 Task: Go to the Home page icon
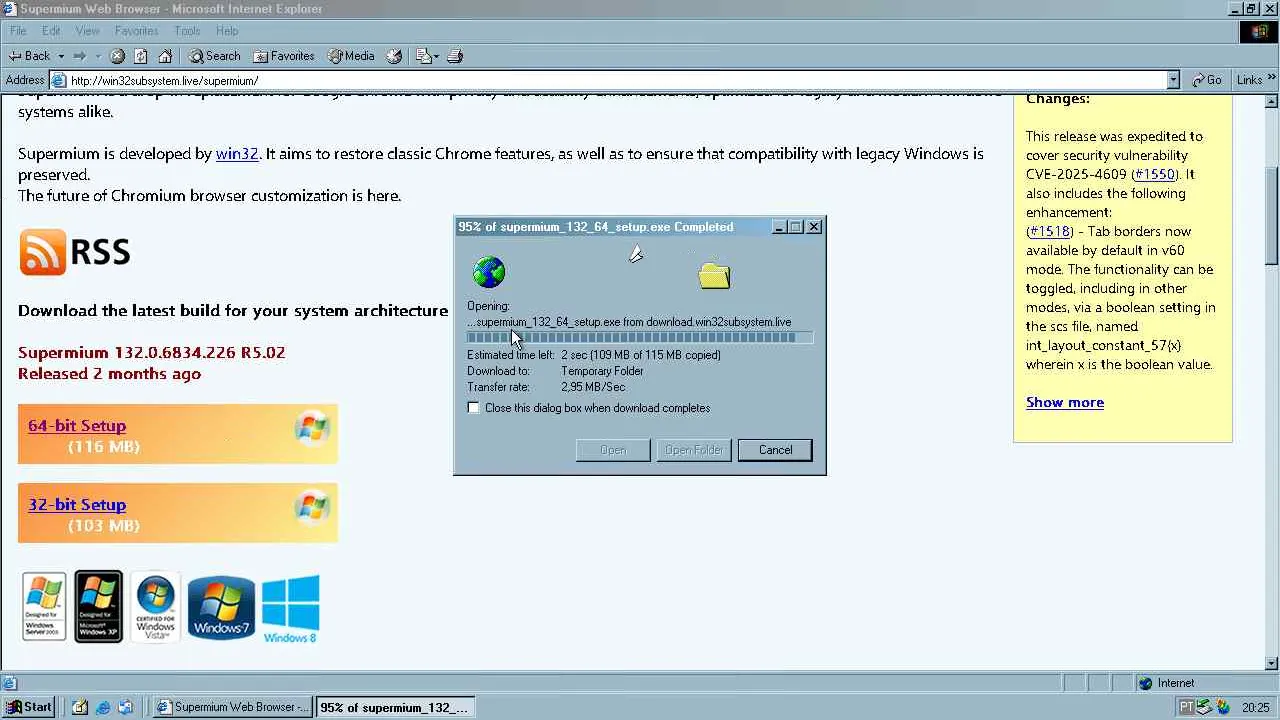[x=165, y=56]
